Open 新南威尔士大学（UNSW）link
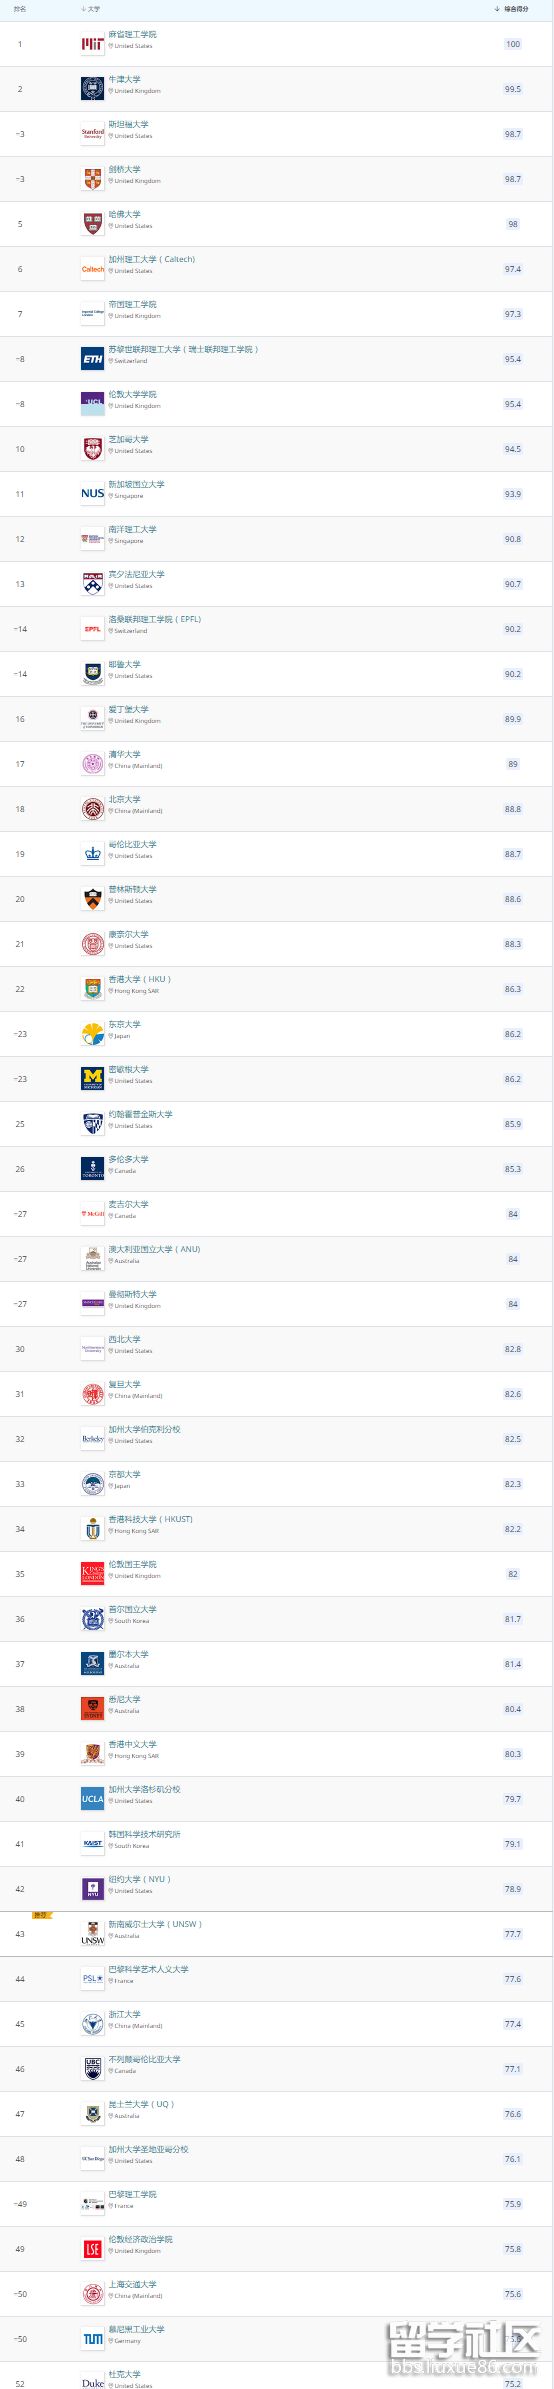The height and width of the screenshot is (2389, 554). click(155, 1924)
